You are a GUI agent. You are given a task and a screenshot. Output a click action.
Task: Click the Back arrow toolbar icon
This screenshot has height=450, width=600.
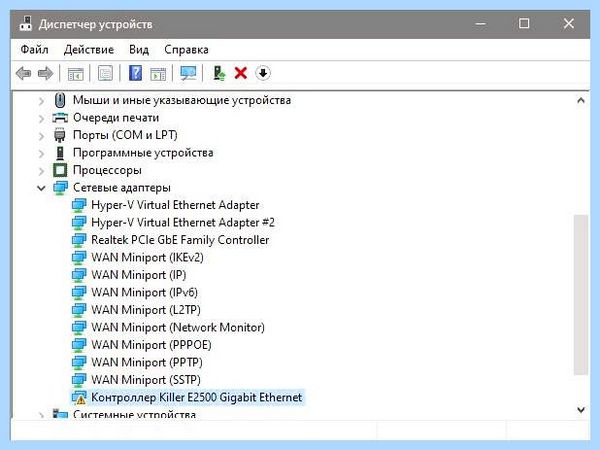pos(23,73)
